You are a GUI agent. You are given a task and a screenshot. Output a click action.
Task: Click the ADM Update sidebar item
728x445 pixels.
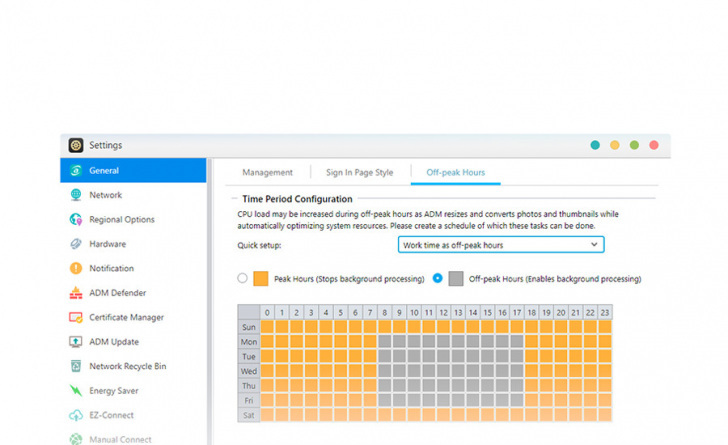tap(113, 342)
